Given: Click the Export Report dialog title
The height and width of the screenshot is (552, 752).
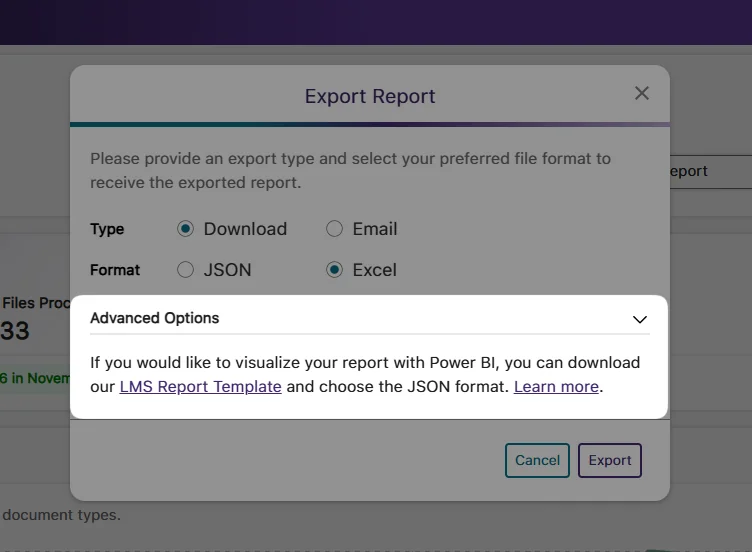Looking at the screenshot, I should click(370, 97).
